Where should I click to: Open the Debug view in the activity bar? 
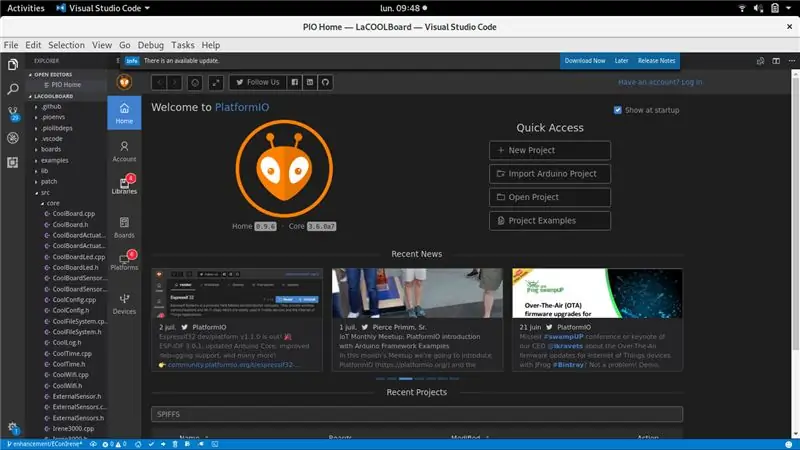click(13, 138)
